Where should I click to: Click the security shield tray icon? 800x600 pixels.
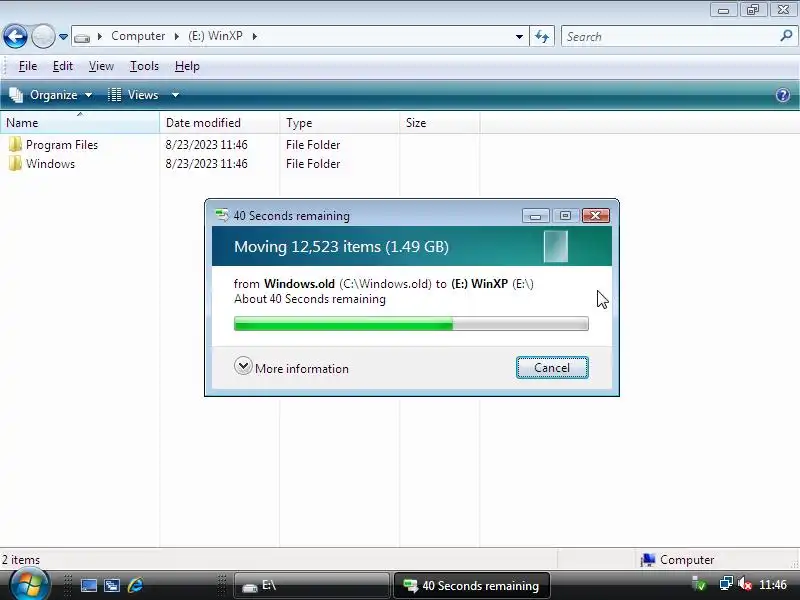[x=698, y=584]
